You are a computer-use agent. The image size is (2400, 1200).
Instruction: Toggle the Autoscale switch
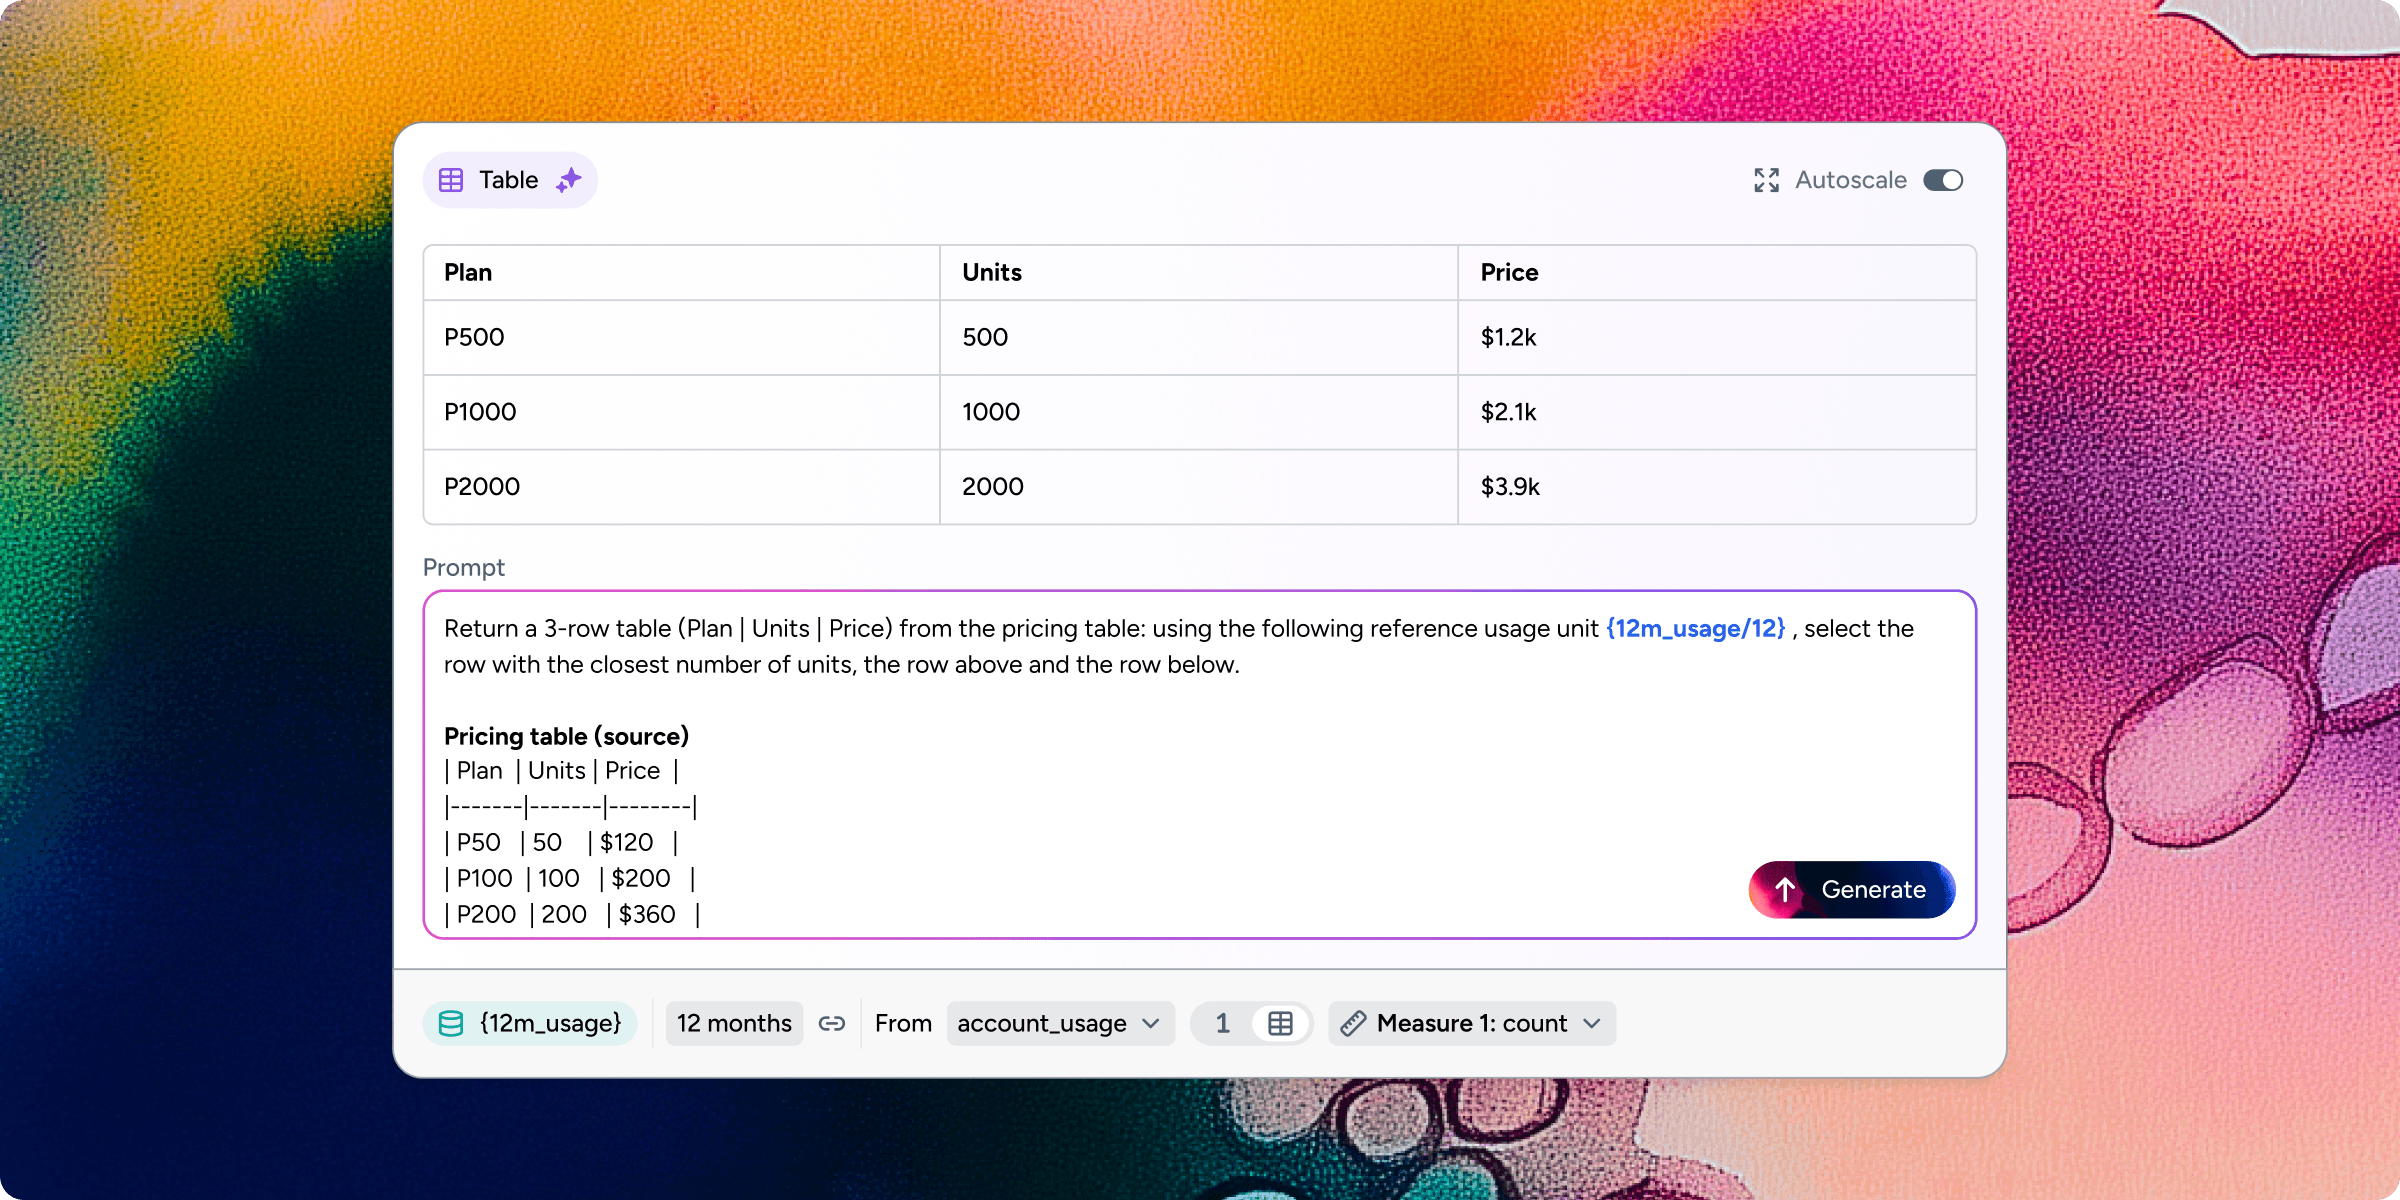tap(1943, 180)
